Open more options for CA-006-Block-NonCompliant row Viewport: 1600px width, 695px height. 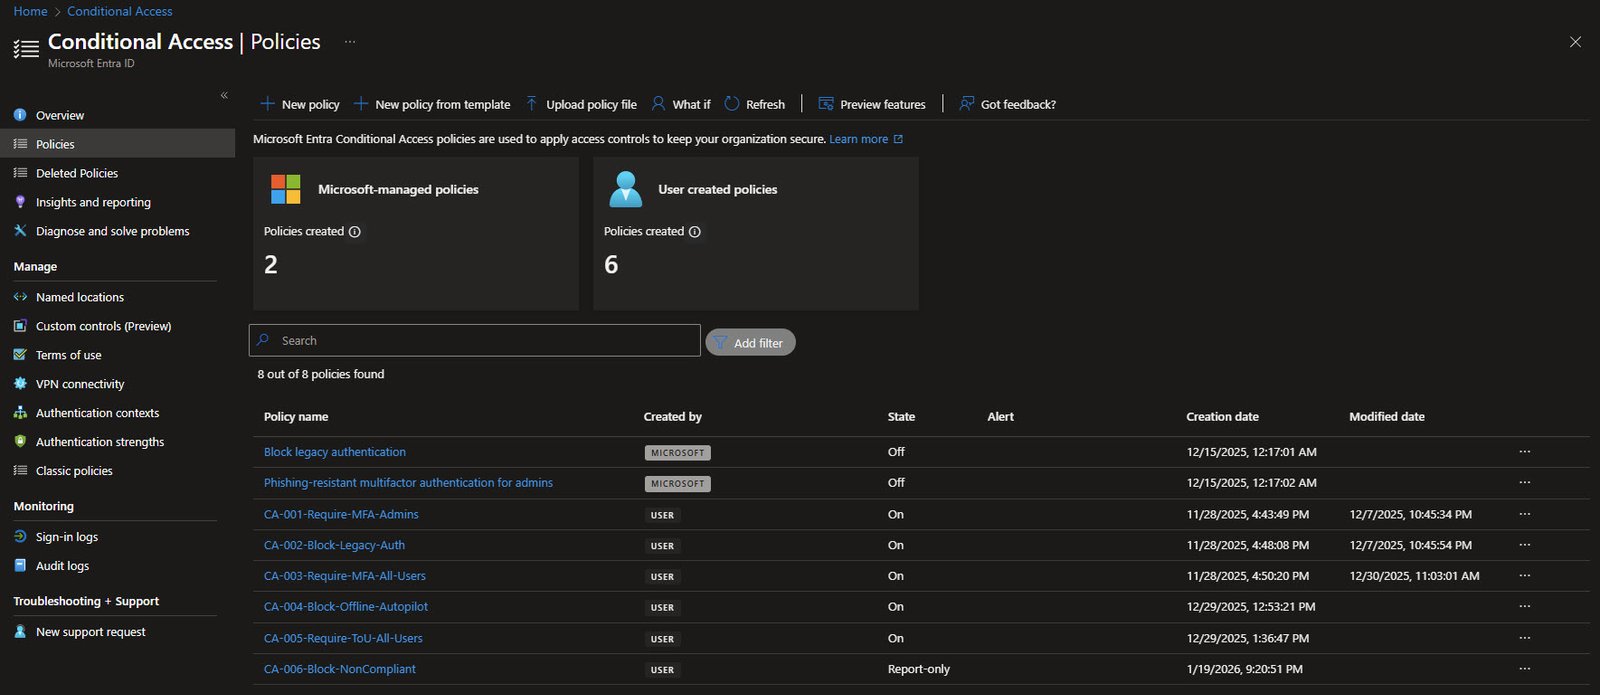tap(1524, 669)
